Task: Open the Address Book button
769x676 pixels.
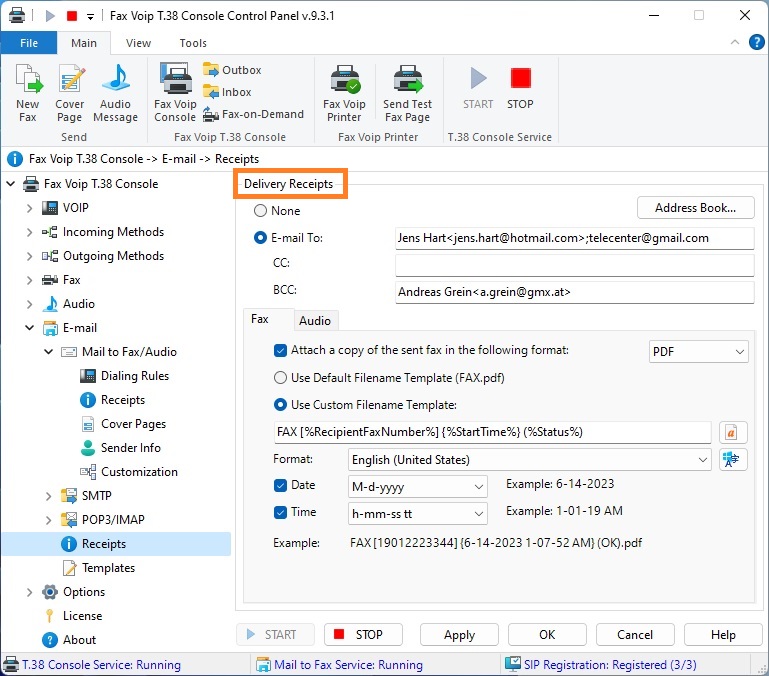Action: point(695,208)
